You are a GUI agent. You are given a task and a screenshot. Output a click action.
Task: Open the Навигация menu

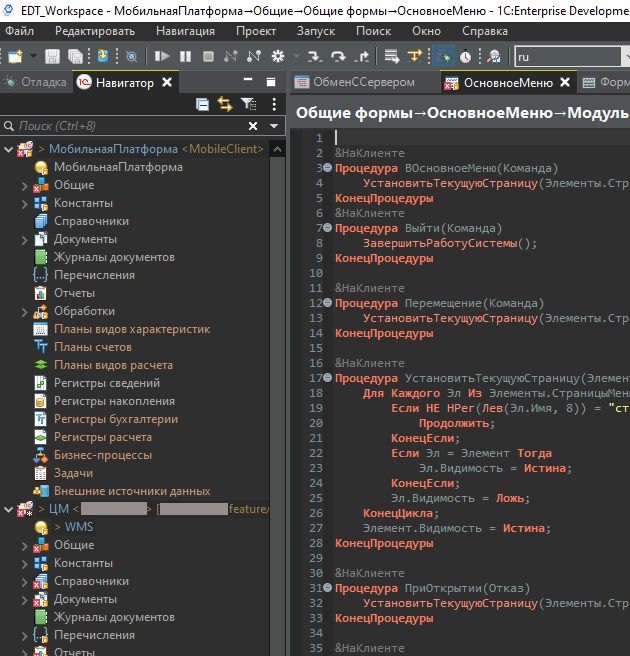point(184,31)
